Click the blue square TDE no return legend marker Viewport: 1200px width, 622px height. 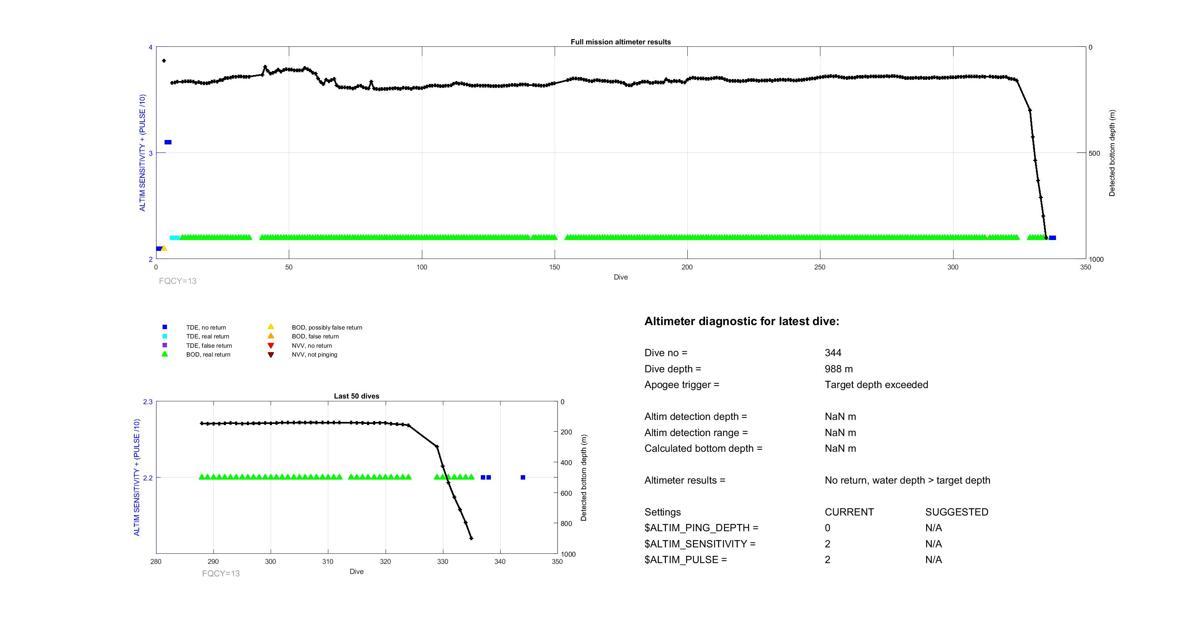165,327
